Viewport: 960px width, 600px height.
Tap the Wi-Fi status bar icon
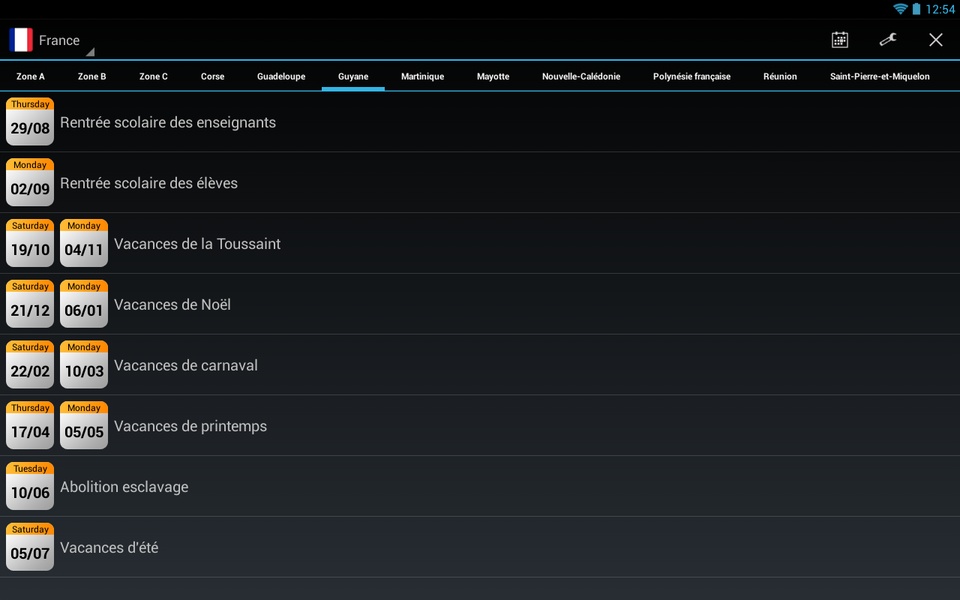click(900, 9)
